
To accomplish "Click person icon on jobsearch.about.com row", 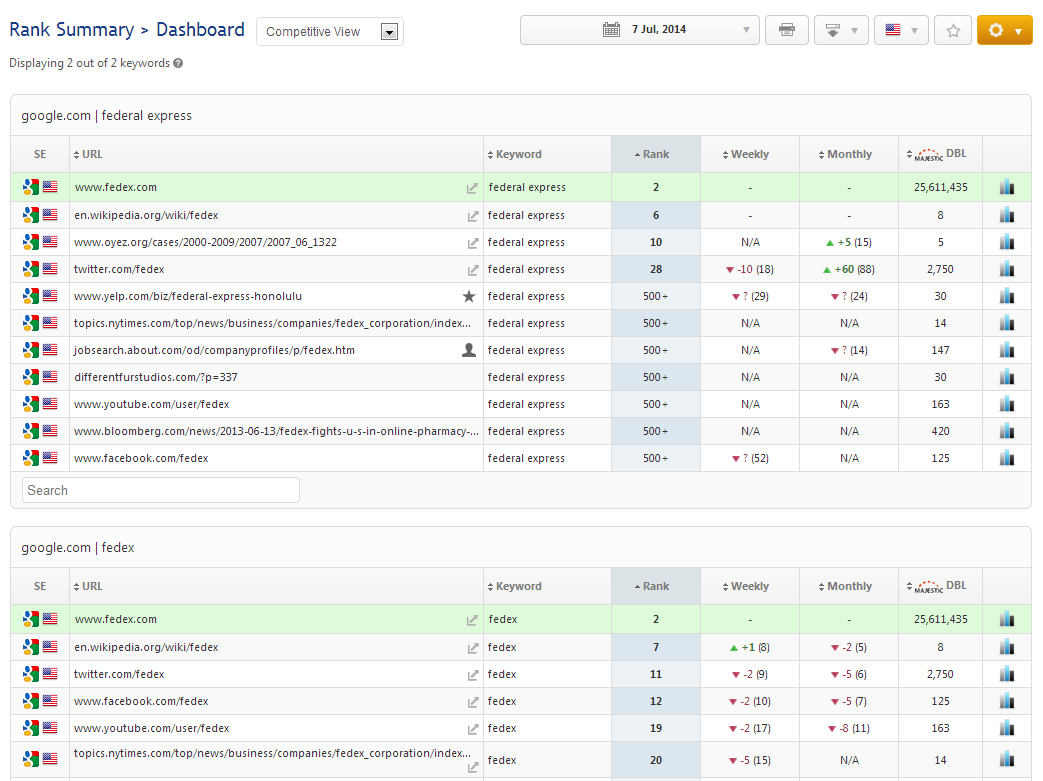I will coord(469,351).
